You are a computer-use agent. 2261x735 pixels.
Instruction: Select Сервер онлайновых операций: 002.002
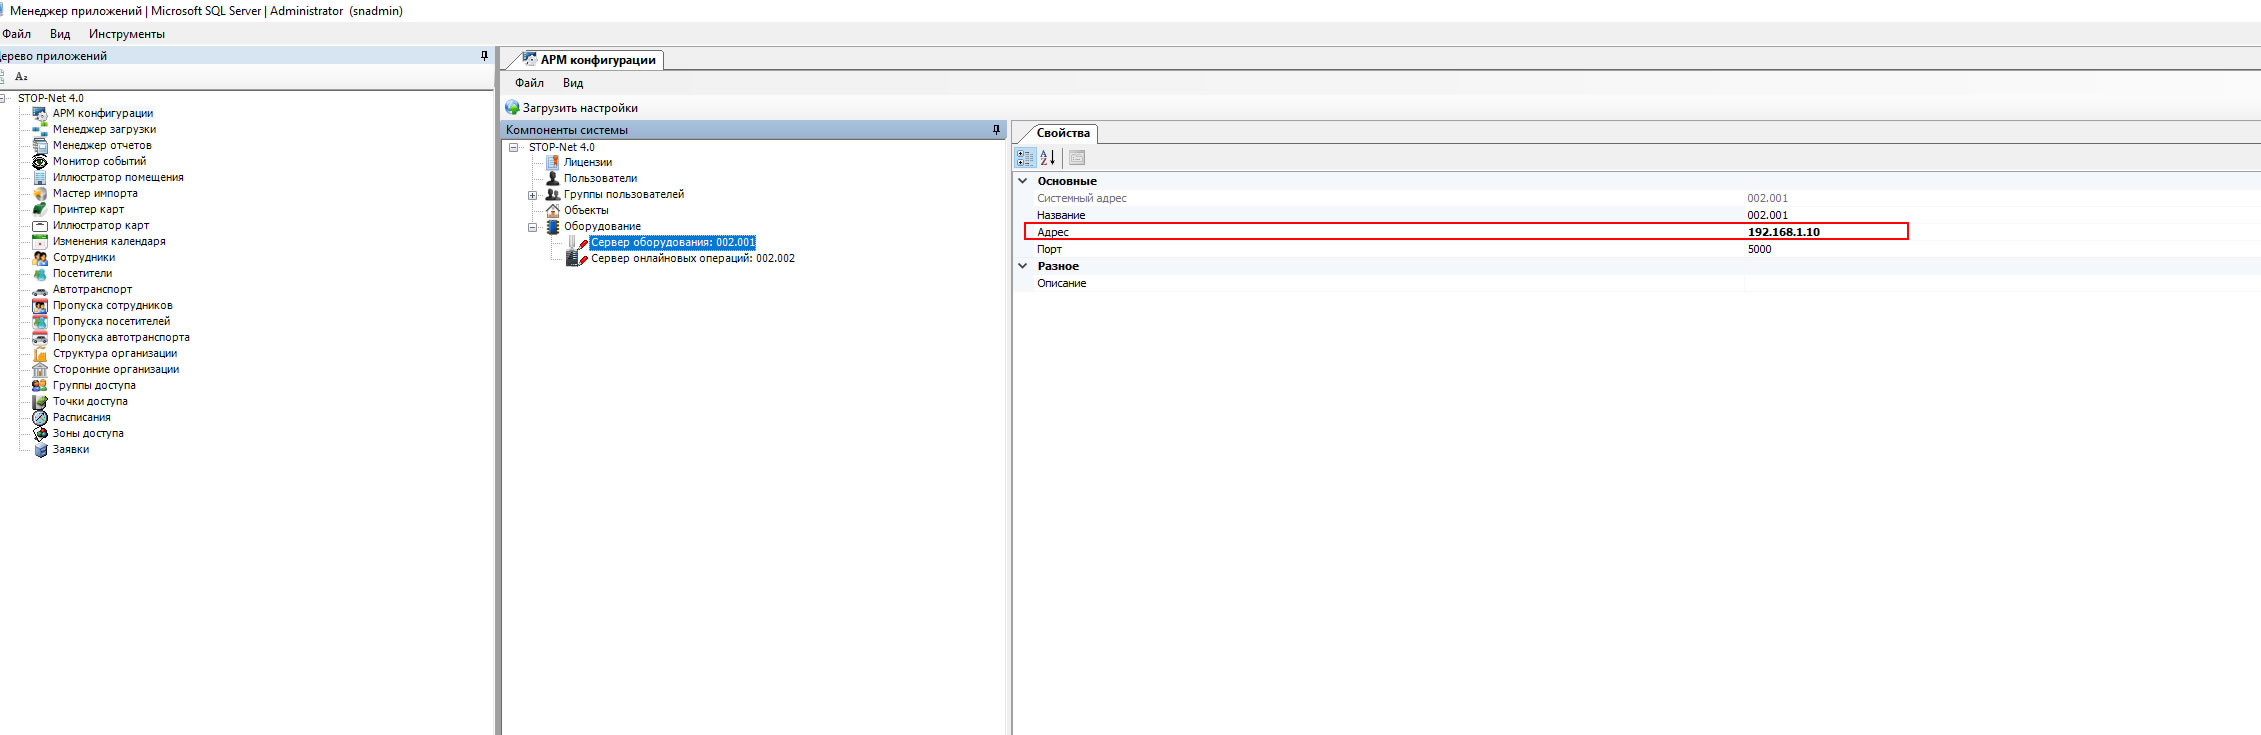pos(693,258)
